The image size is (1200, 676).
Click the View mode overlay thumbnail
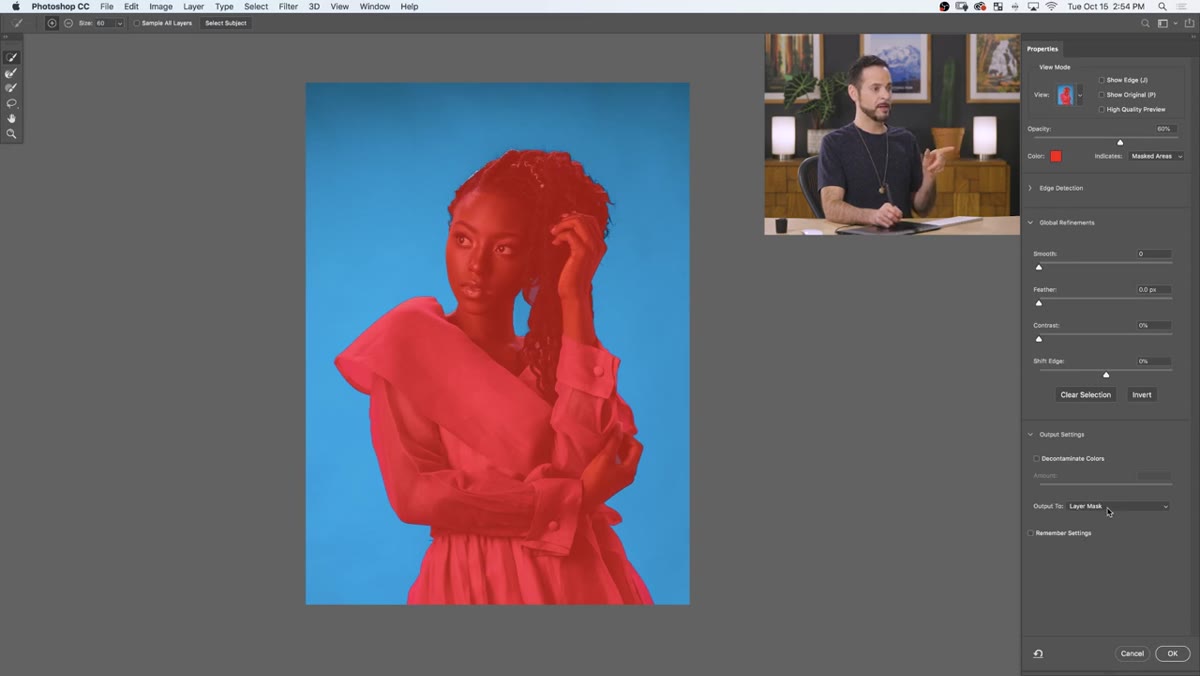[1066, 96]
